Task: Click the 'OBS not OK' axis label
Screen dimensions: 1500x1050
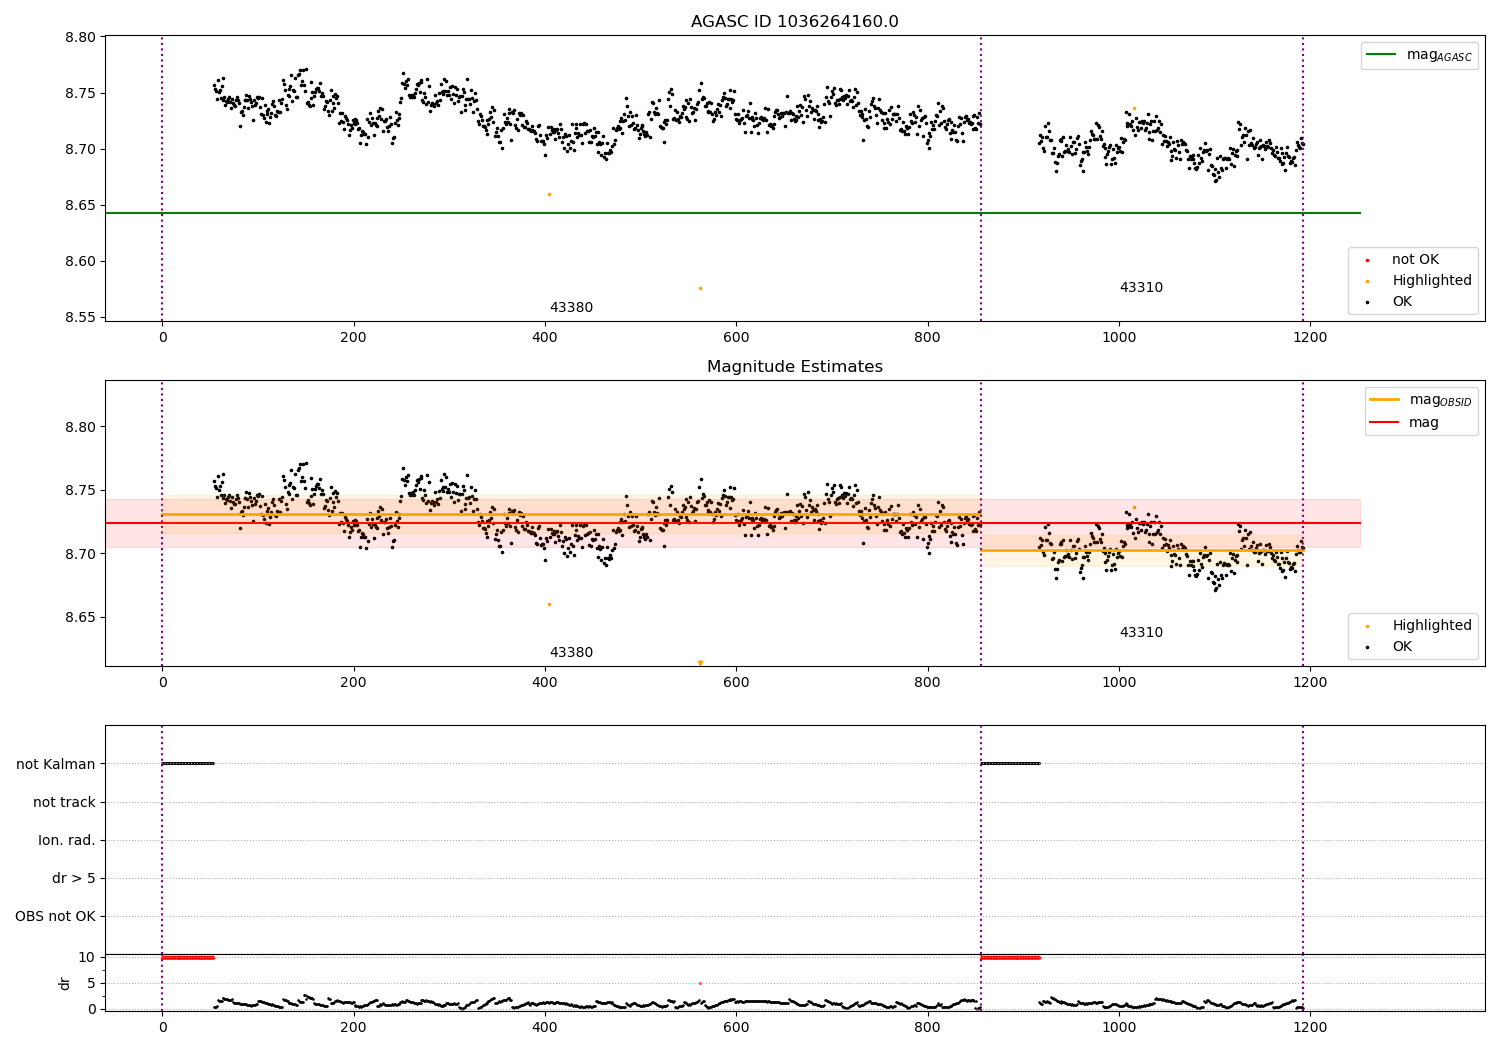Action: coord(56,916)
